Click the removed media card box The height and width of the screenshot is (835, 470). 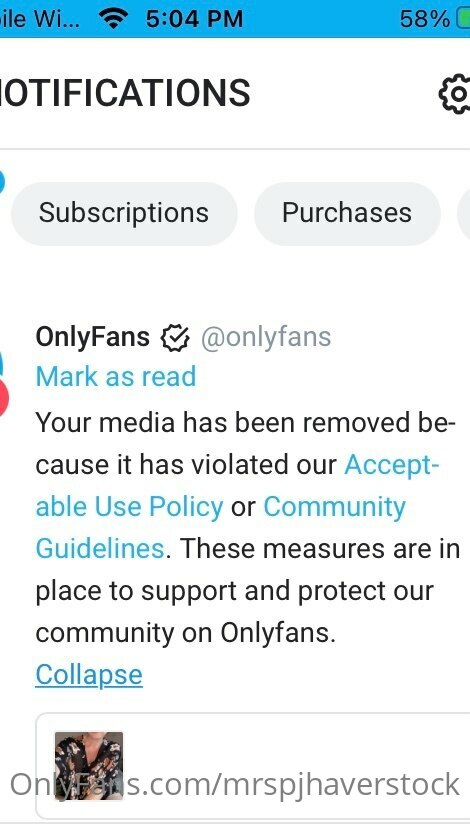coord(253,766)
